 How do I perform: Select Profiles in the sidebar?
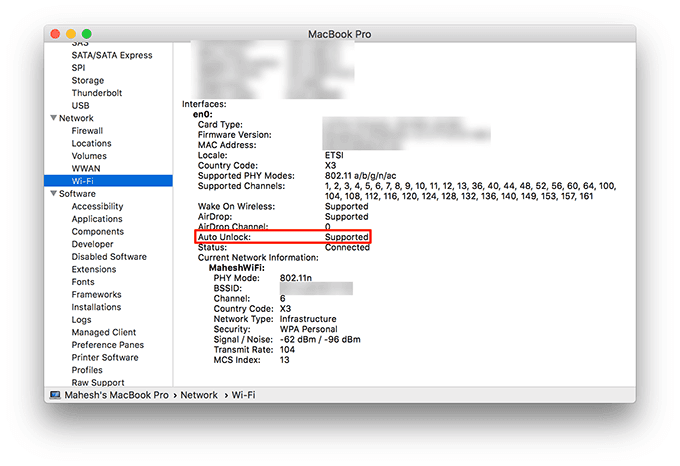[x=87, y=370]
